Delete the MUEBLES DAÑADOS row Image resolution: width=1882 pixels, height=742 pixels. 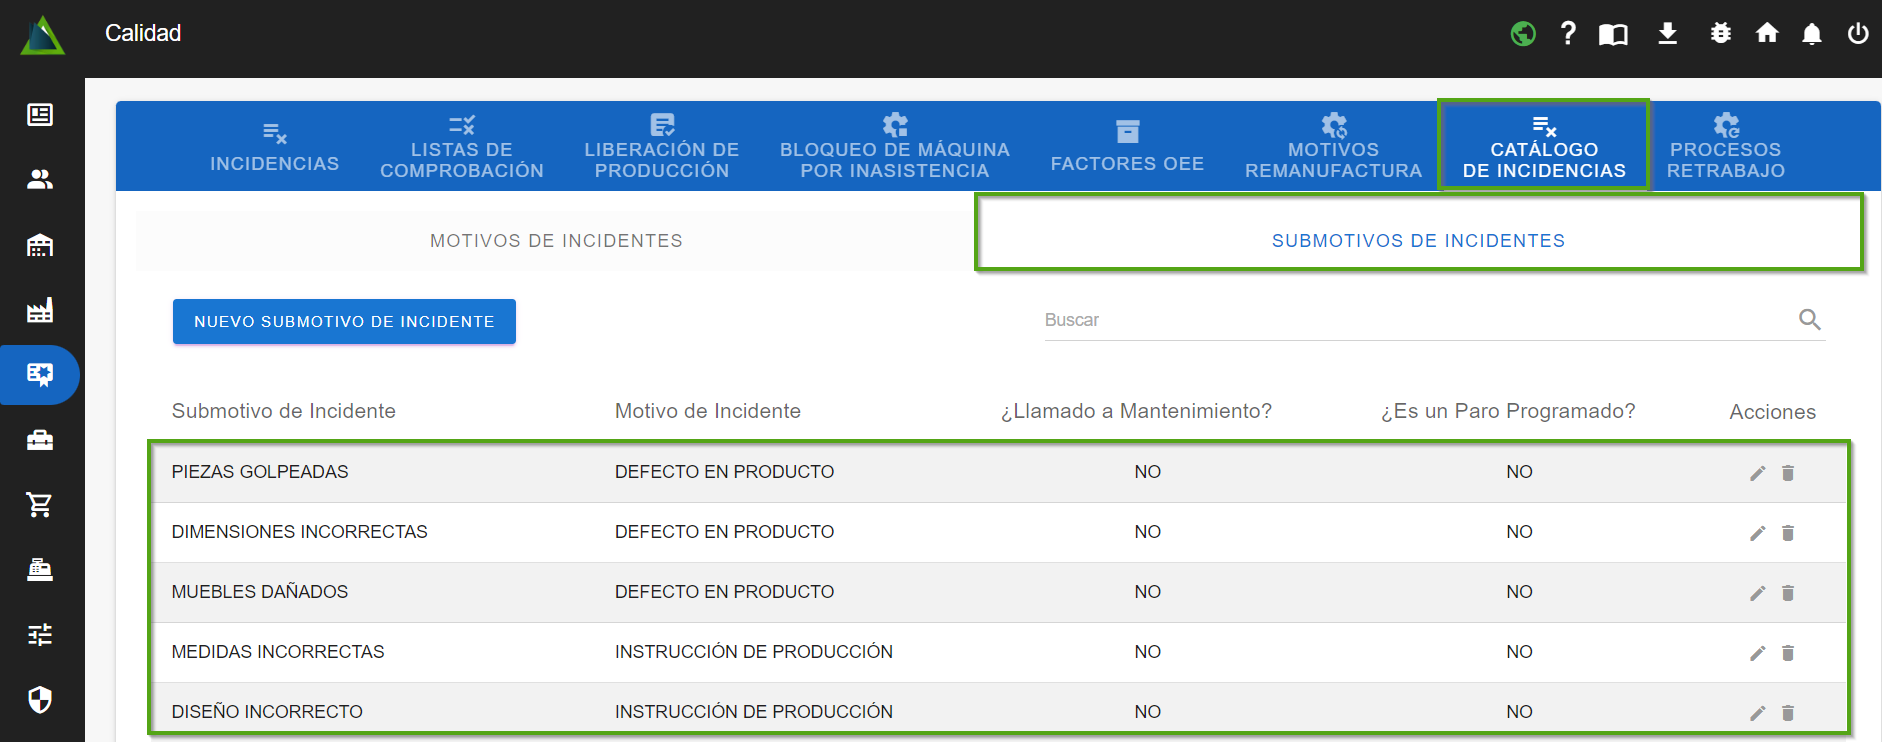pos(1788,593)
